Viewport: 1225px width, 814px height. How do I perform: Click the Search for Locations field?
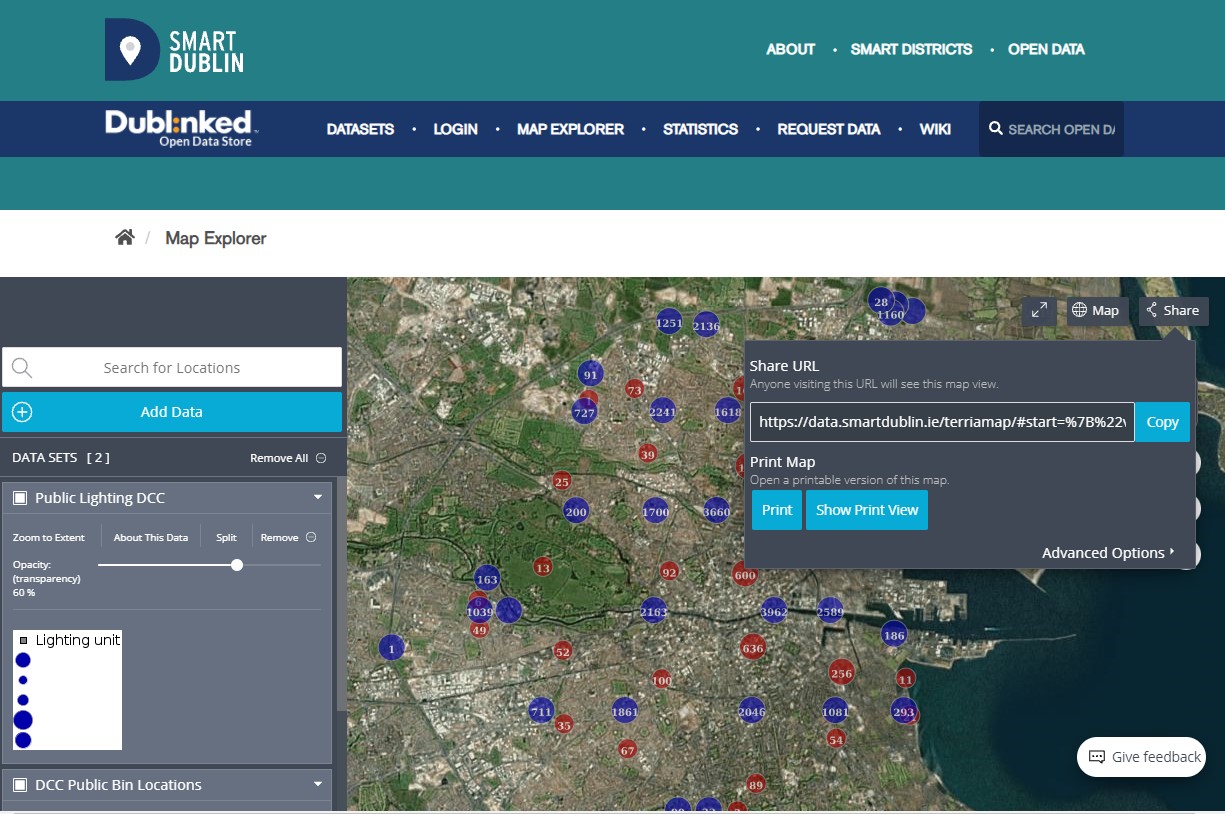click(x=172, y=367)
